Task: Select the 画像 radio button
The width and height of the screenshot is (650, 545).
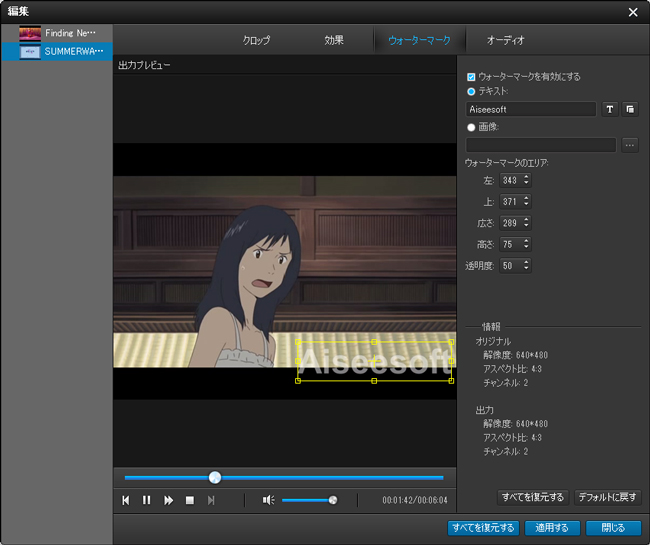Action: [472, 127]
